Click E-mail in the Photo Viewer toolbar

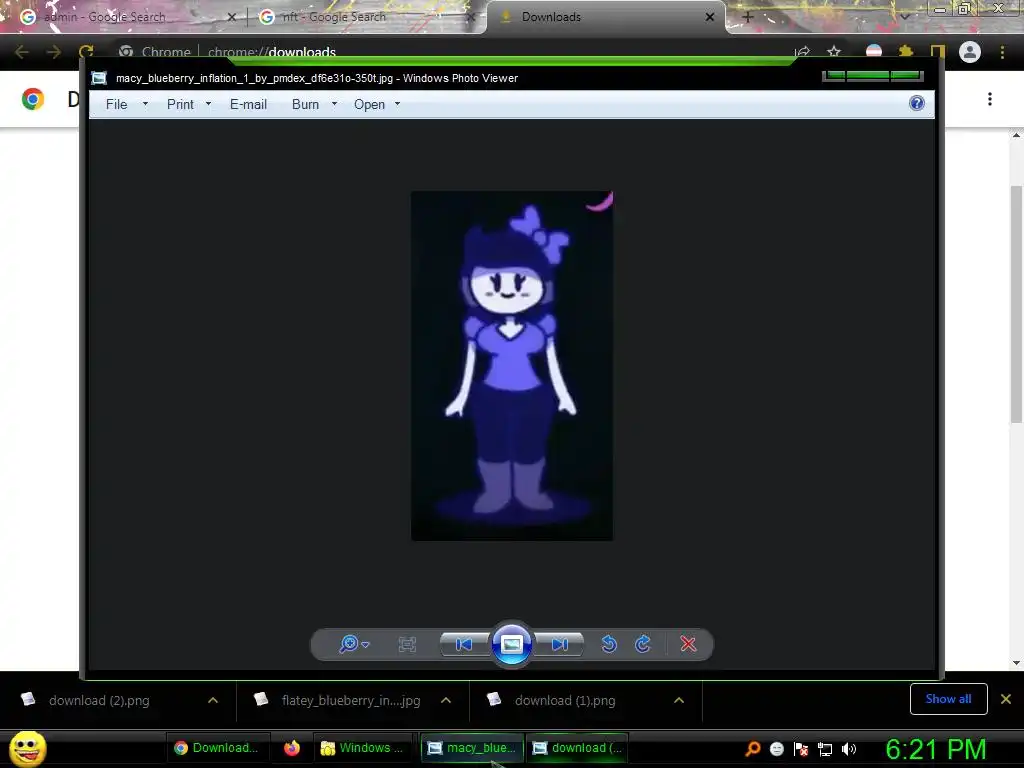click(248, 104)
